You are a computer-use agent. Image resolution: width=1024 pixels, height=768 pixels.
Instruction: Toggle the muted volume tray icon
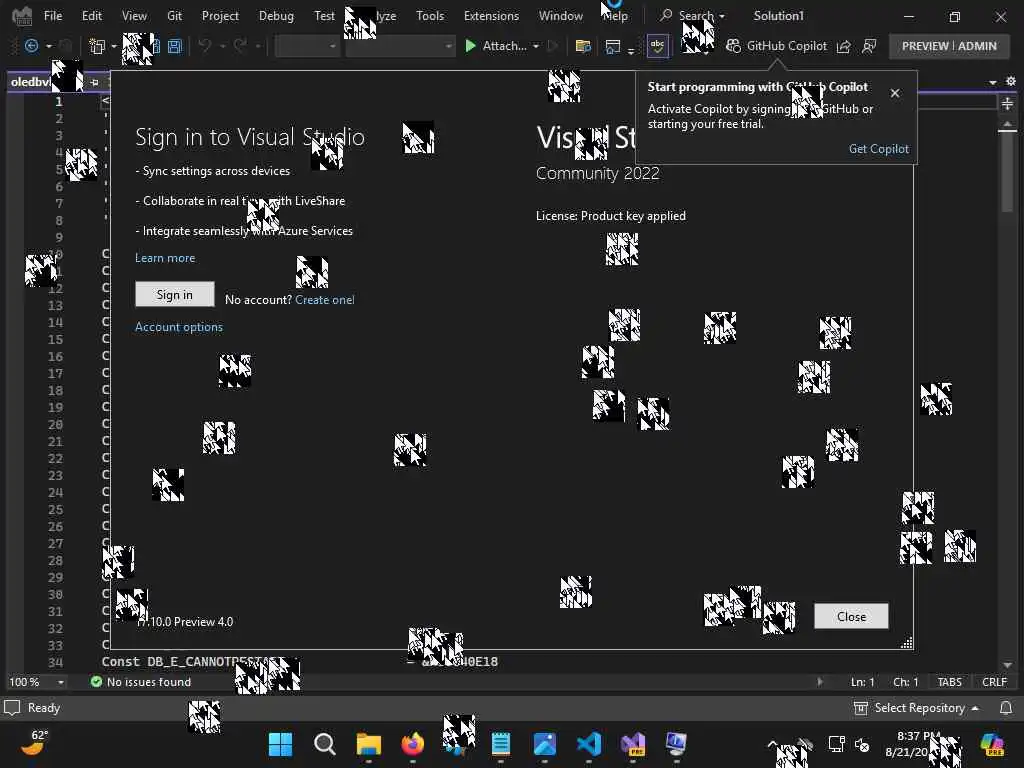[862, 744]
